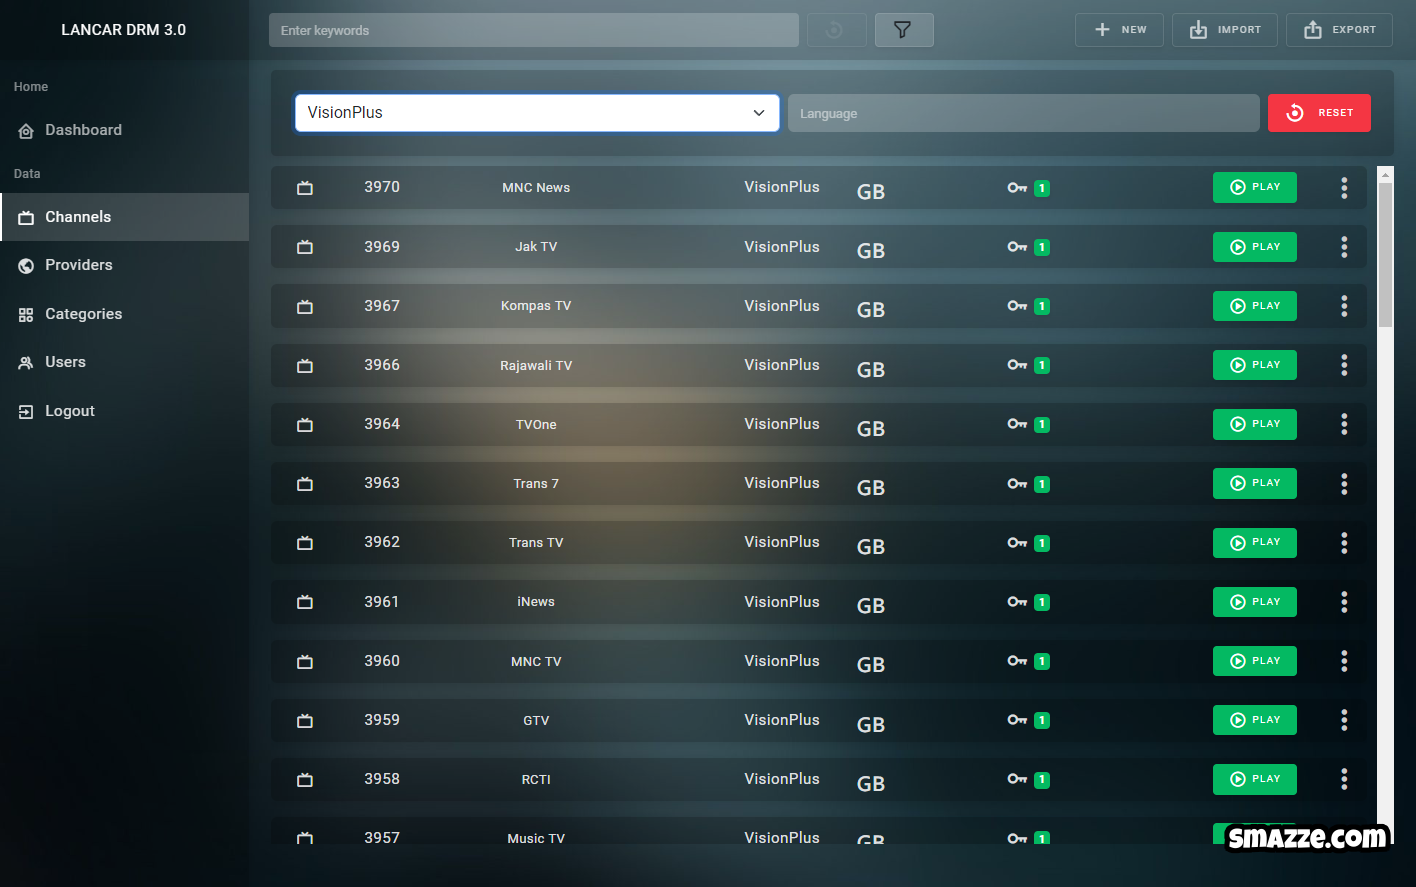Play the Kompas TV channel

[x=1254, y=306]
